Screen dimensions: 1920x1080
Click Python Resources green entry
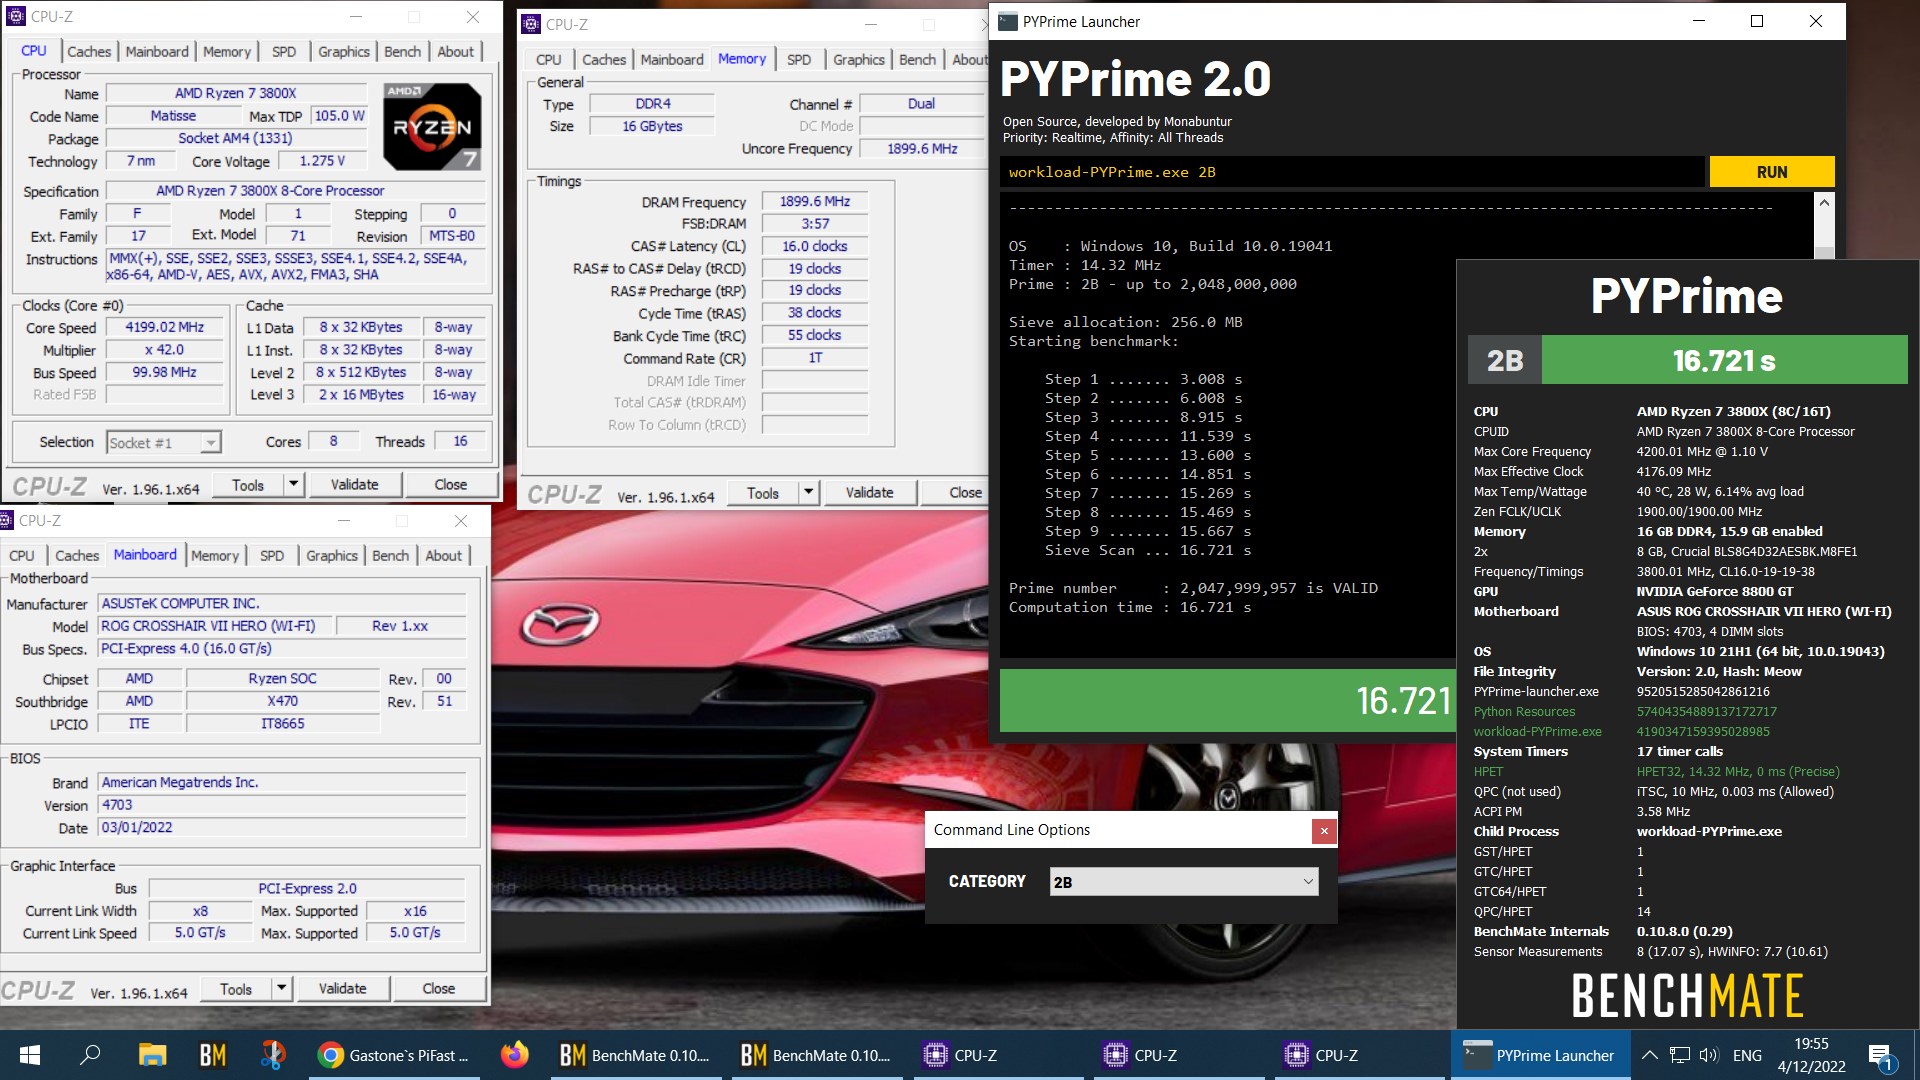1524,712
